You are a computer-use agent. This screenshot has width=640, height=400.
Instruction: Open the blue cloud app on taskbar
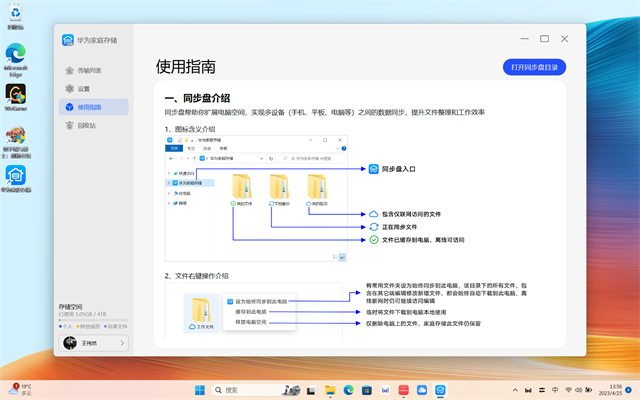tap(422, 390)
